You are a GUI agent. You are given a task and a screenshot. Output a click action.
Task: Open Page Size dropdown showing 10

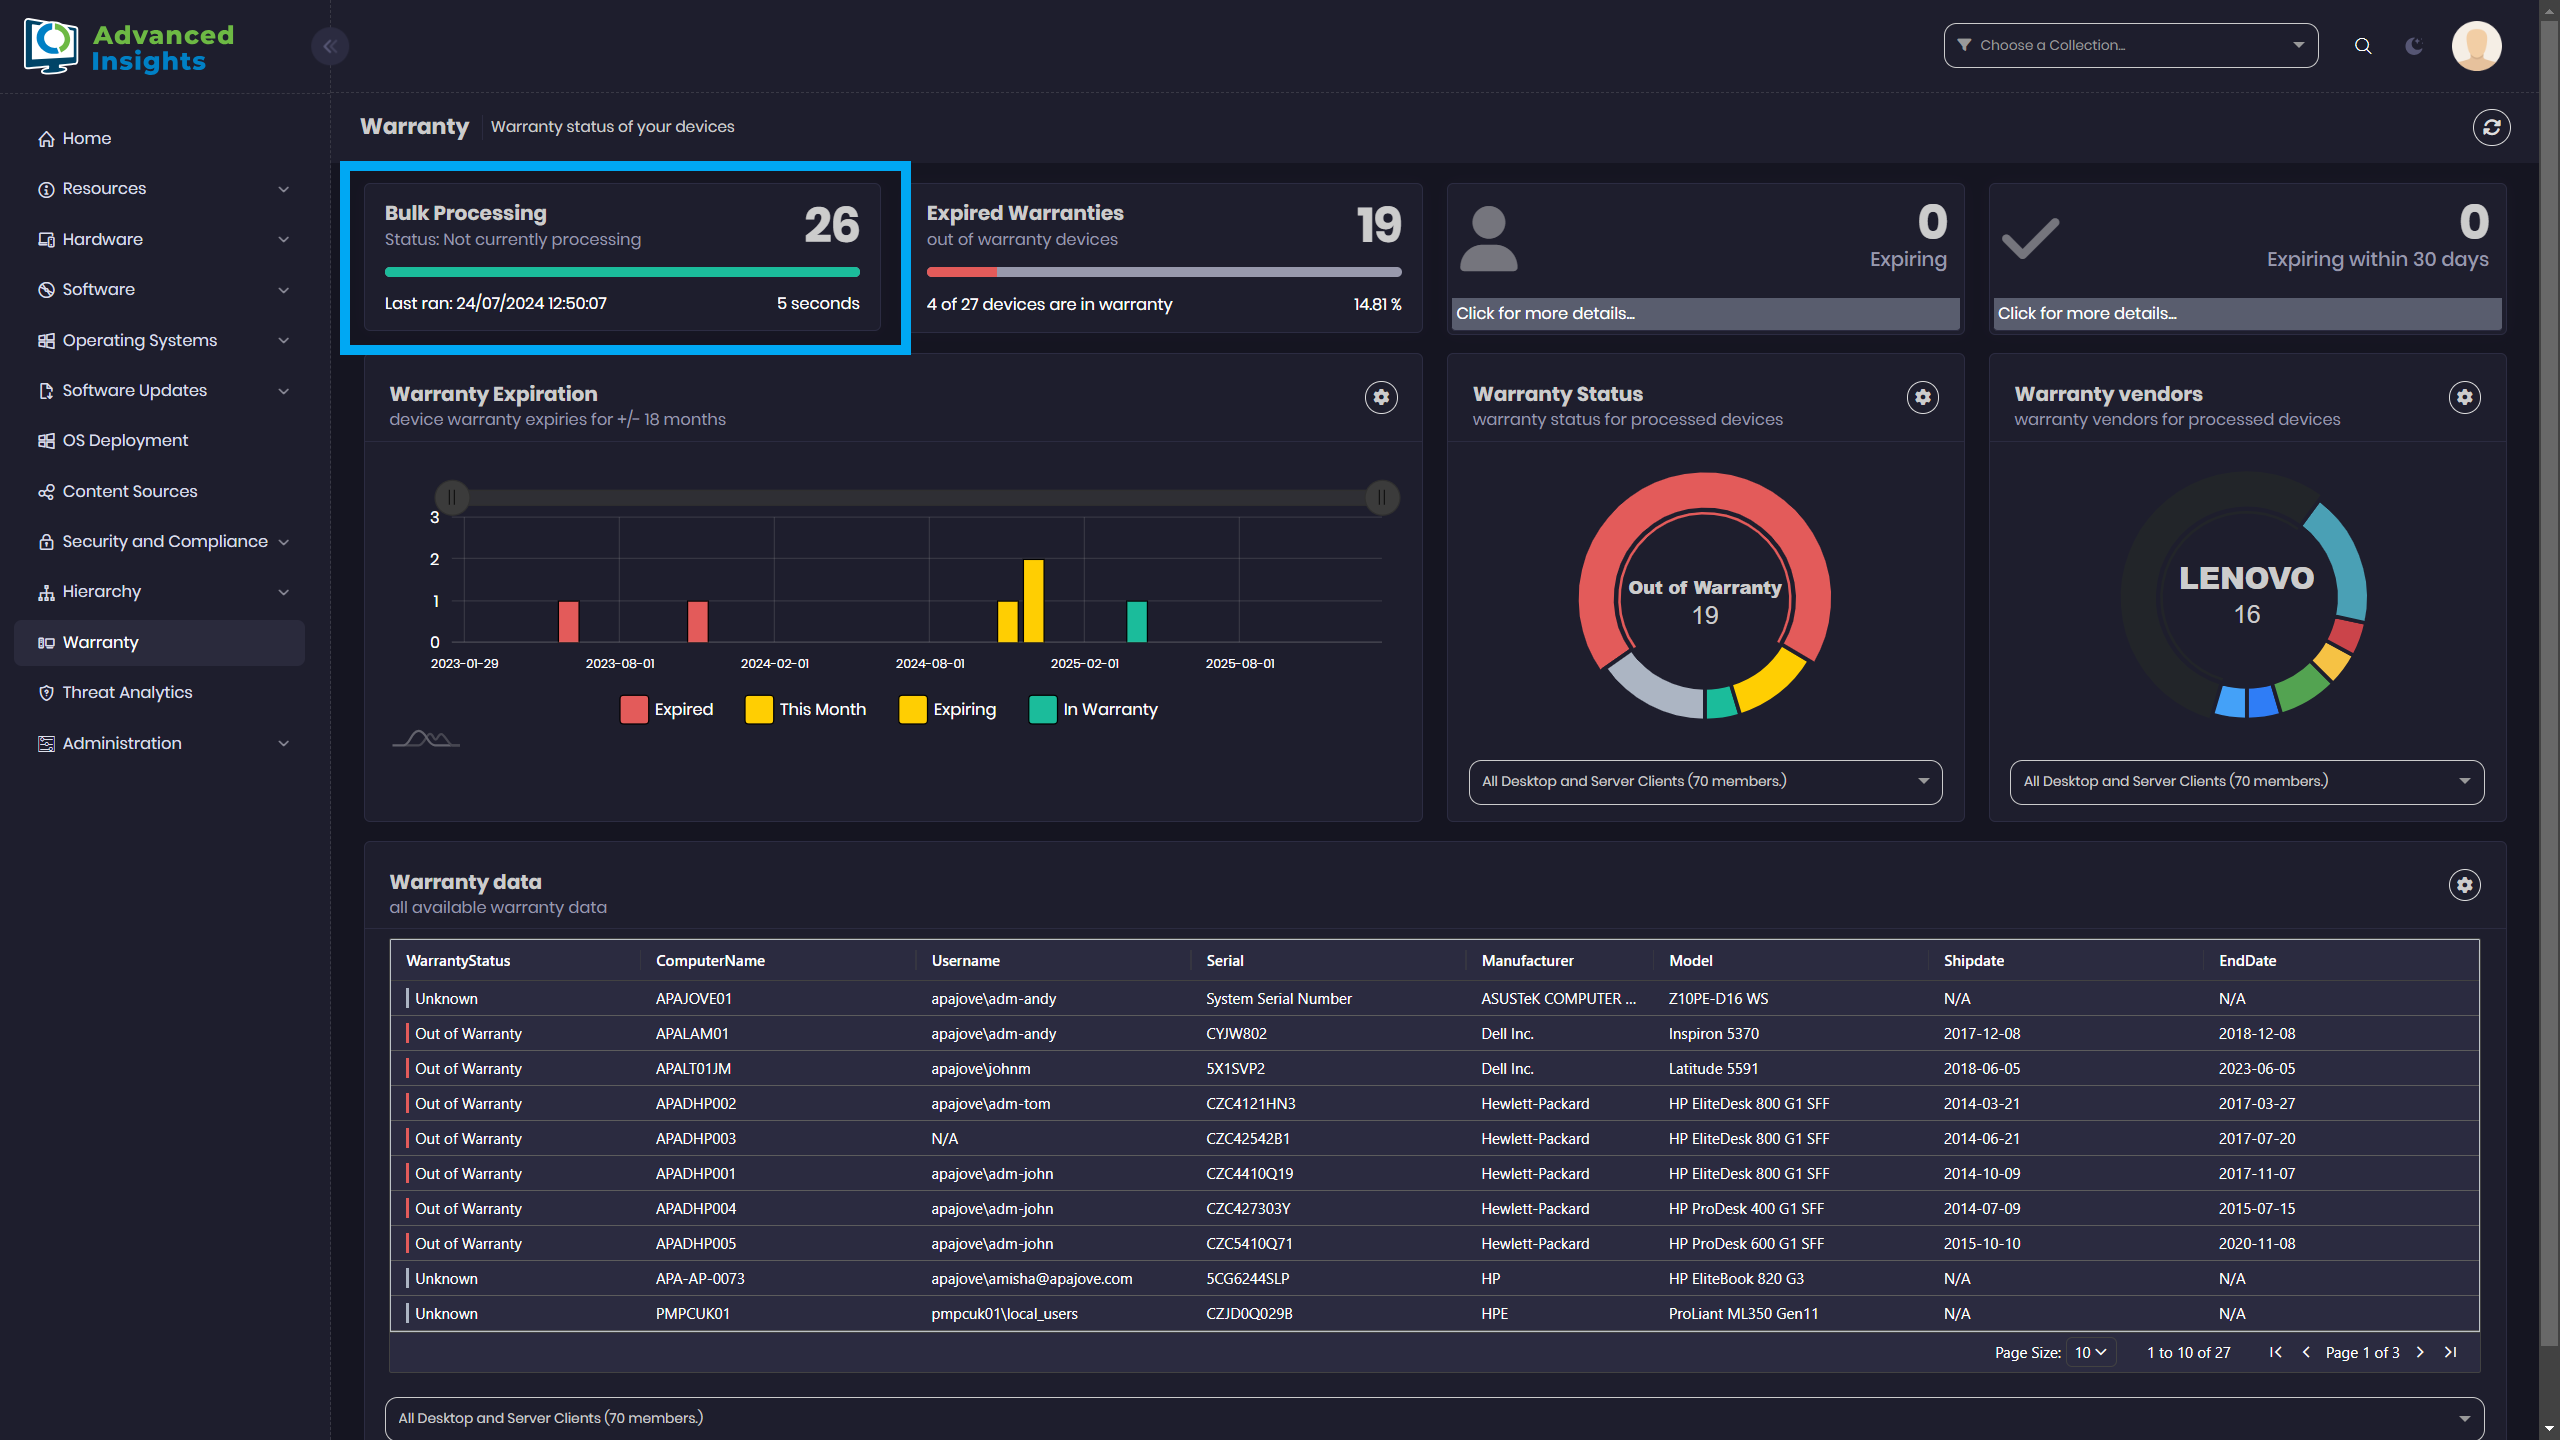coord(2090,1352)
